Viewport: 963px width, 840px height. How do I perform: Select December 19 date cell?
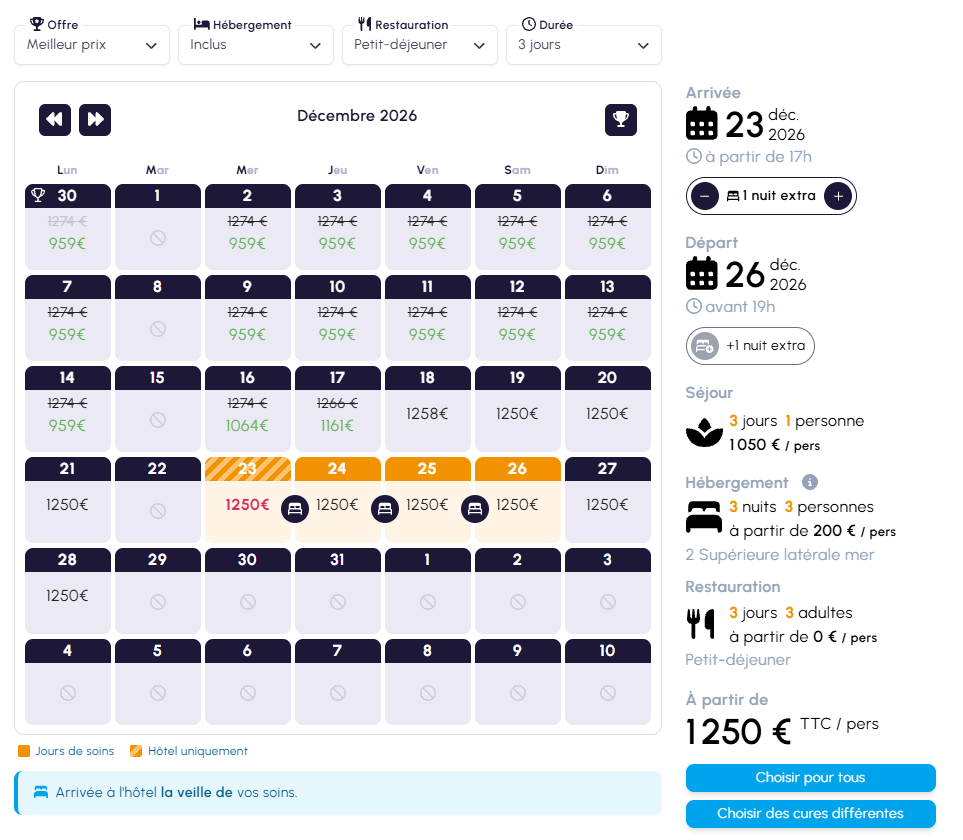pyautogui.click(x=518, y=408)
